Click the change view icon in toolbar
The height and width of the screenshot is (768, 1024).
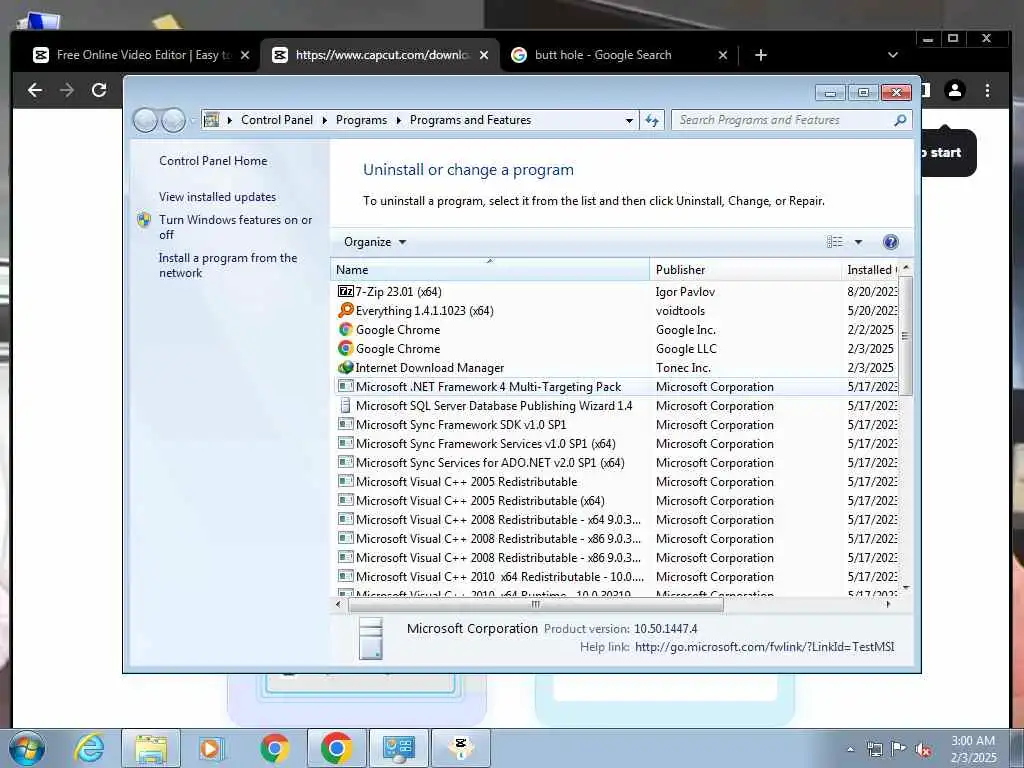coord(835,242)
